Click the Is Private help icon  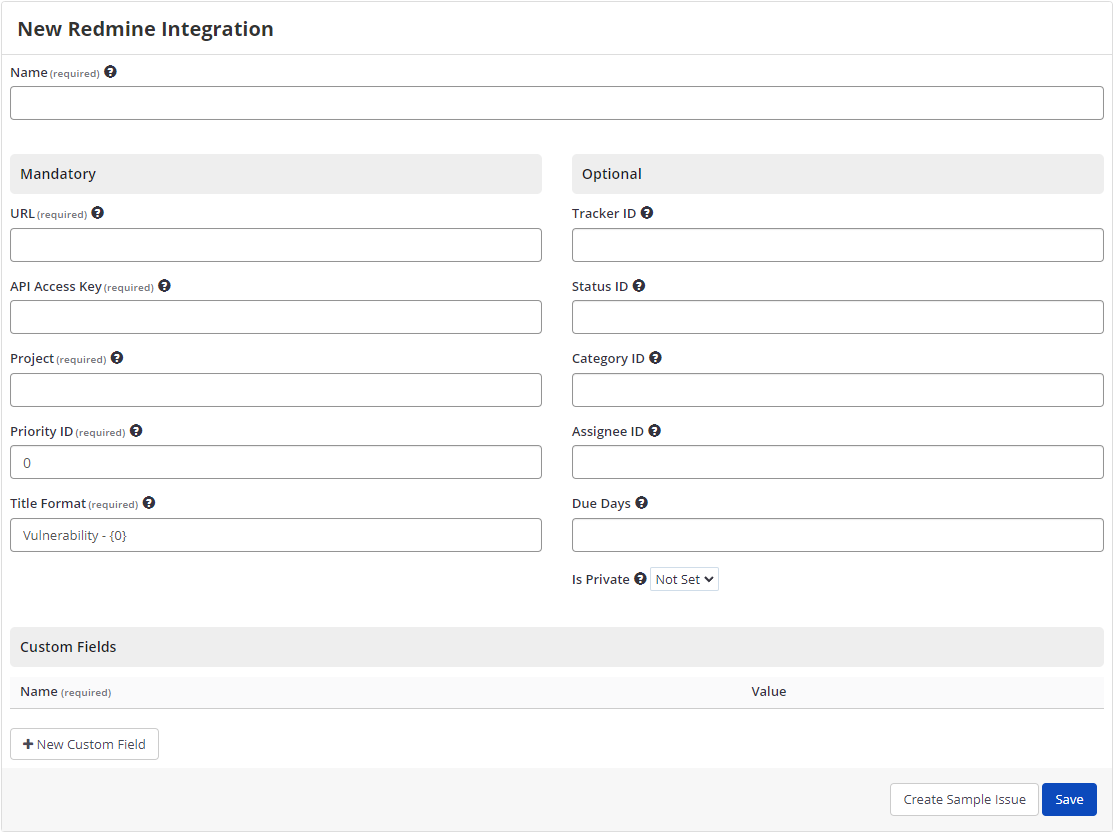(639, 578)
